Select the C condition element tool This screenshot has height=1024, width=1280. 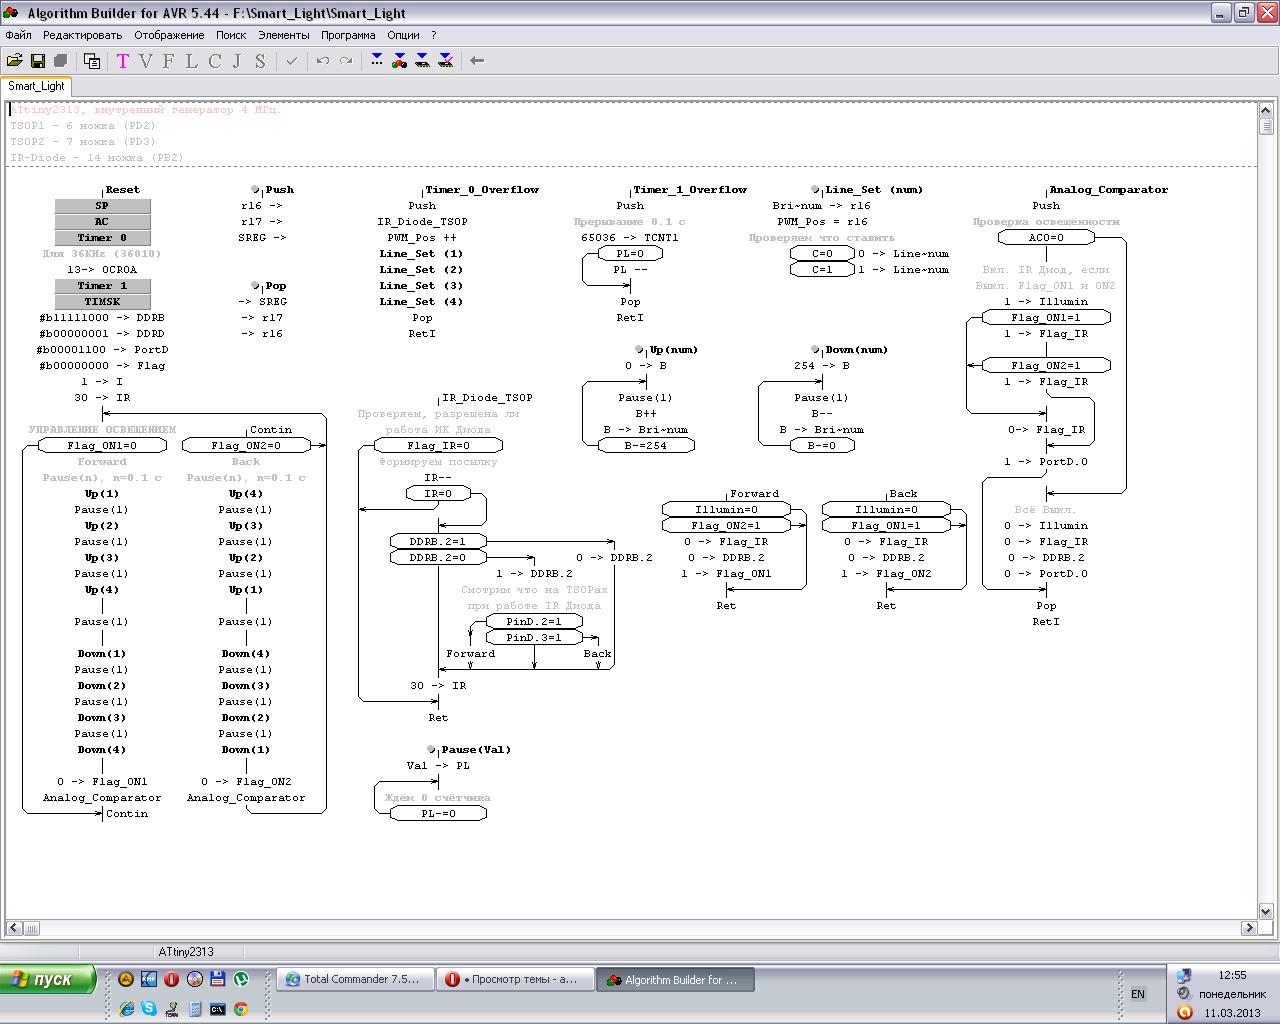pyautogui.click(x=214, y=61)
